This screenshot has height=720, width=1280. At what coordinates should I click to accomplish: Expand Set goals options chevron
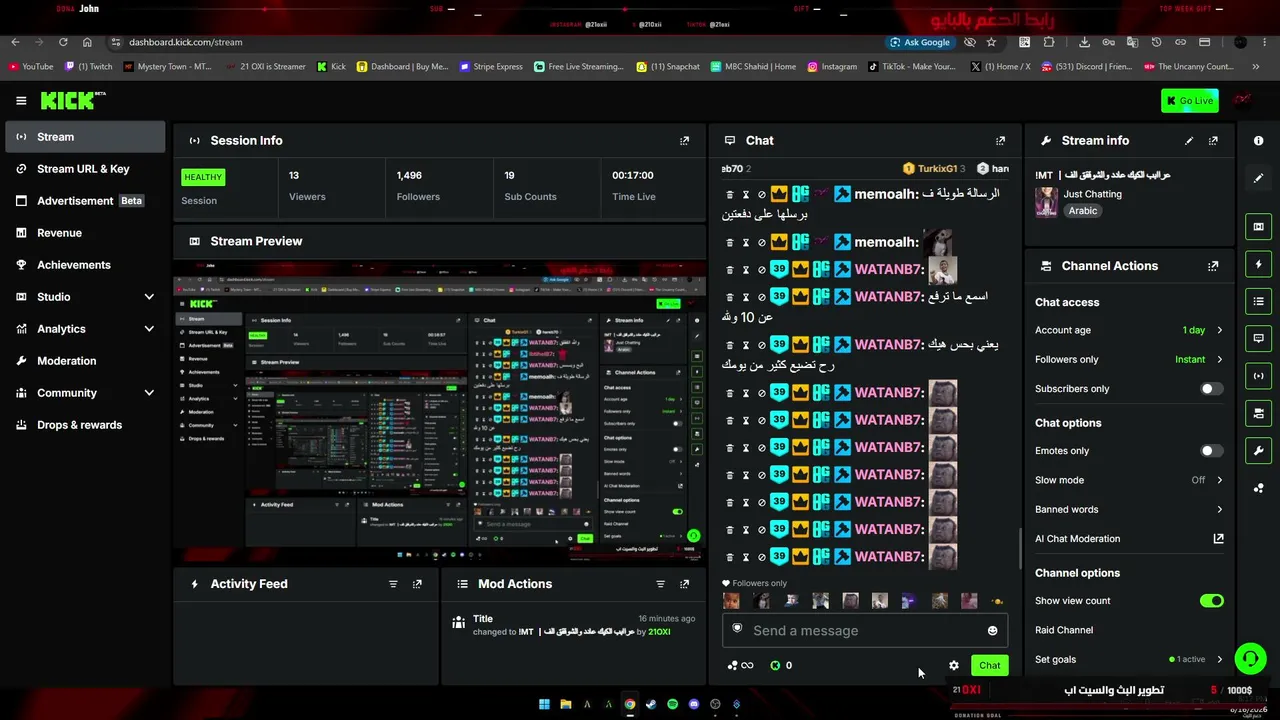[x=1219, y=660]
